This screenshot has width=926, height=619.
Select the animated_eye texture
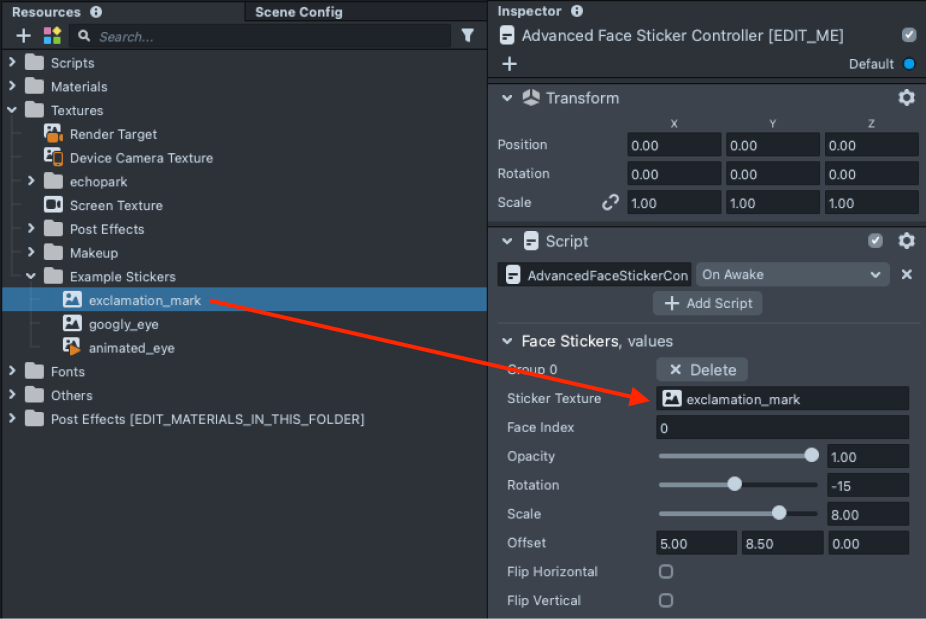(131, 348)
